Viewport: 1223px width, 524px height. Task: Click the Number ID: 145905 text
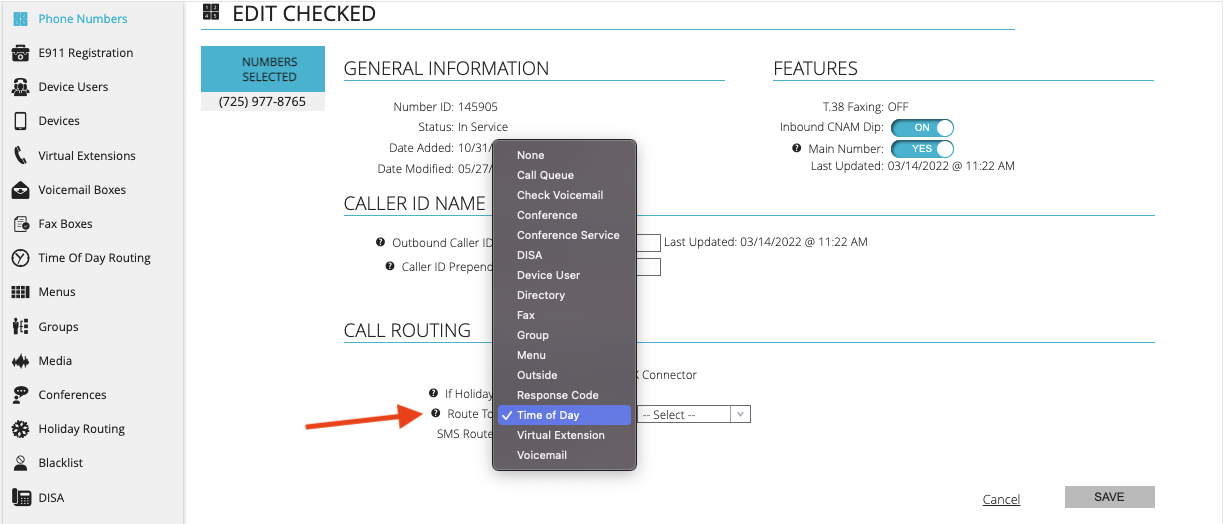tap(445, 107)
